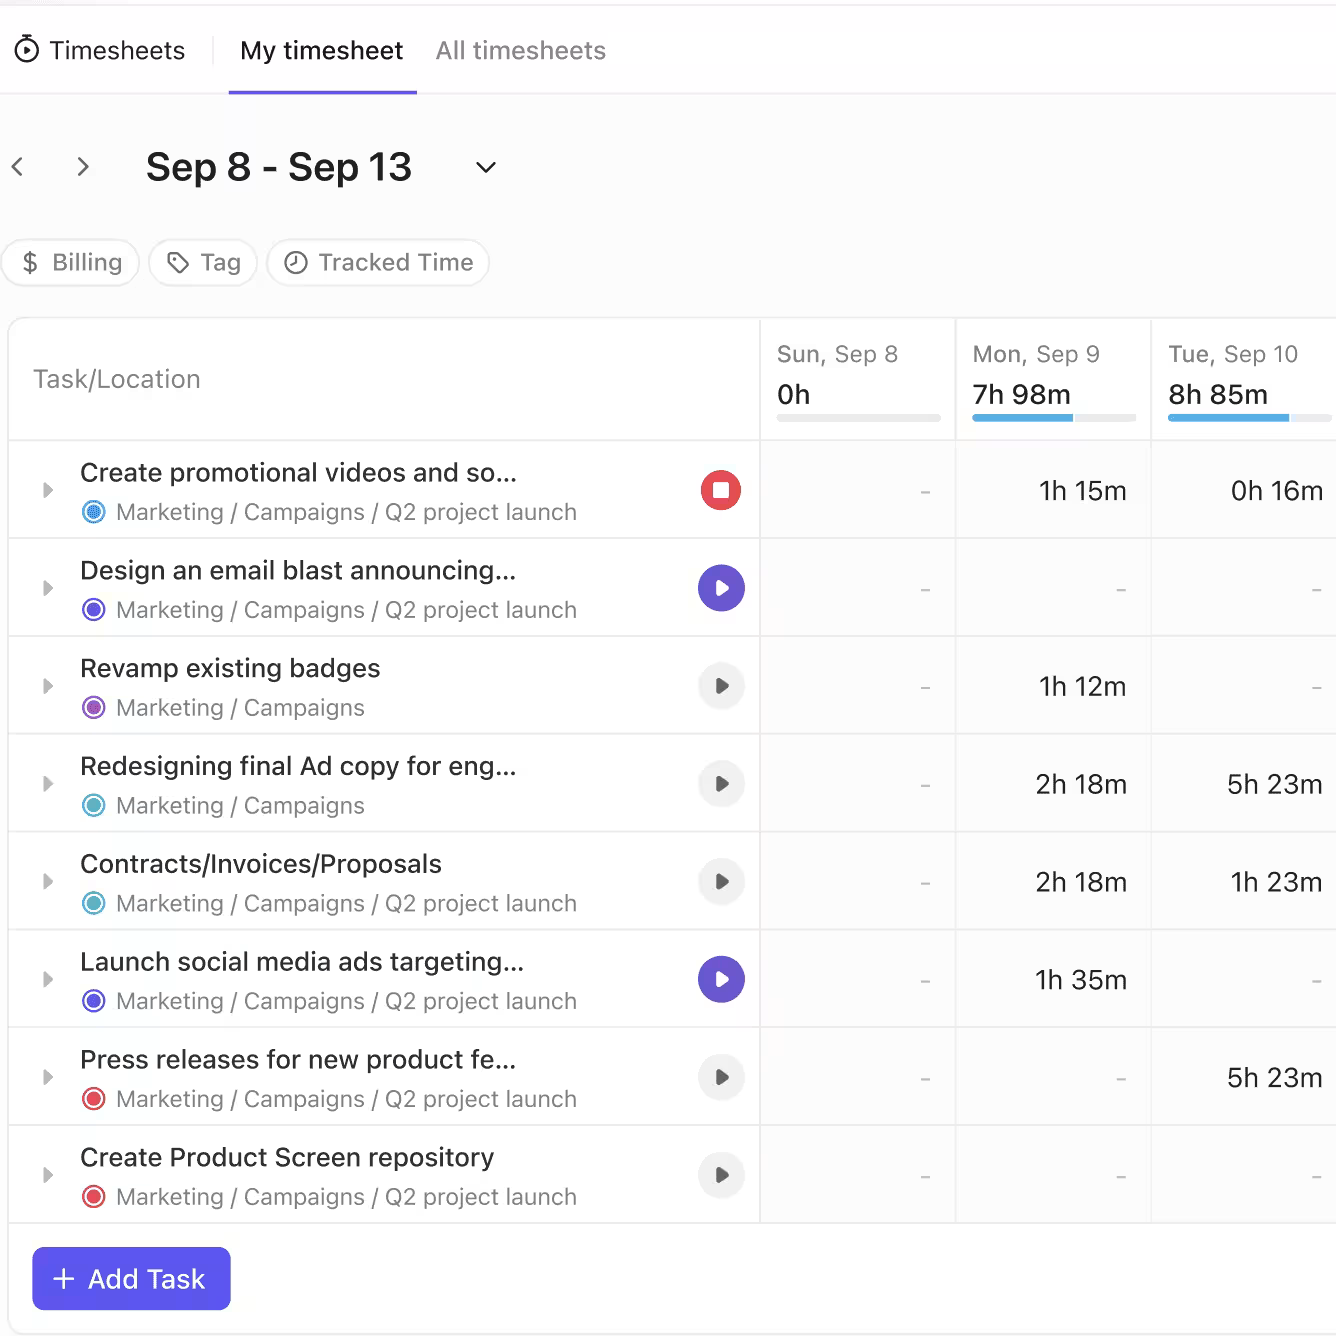Click the Timesheets stopwatch icon
The image size is (1336, 1336).
tap(27, 49)
